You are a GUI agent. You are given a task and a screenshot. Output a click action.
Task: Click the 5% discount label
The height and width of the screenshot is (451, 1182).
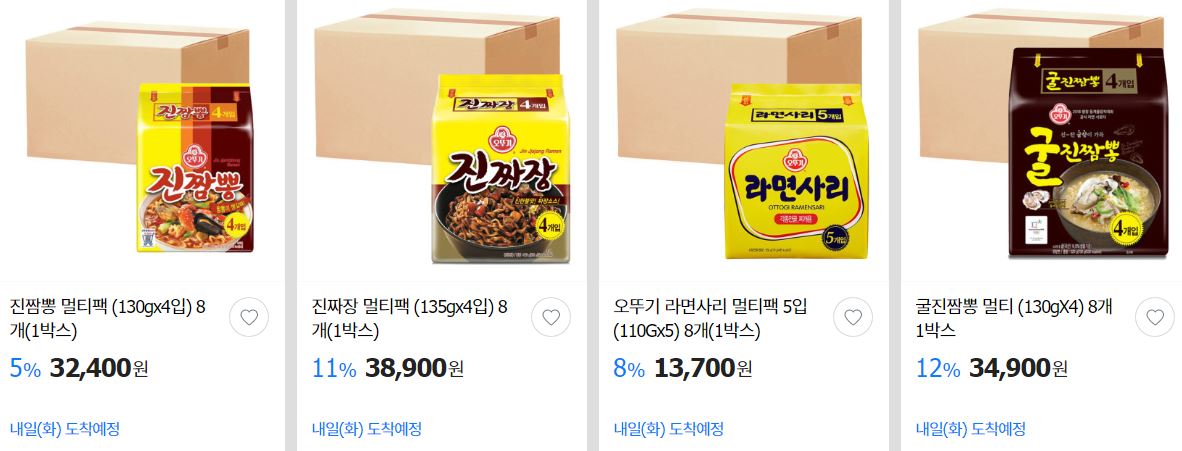pos(25,369)
